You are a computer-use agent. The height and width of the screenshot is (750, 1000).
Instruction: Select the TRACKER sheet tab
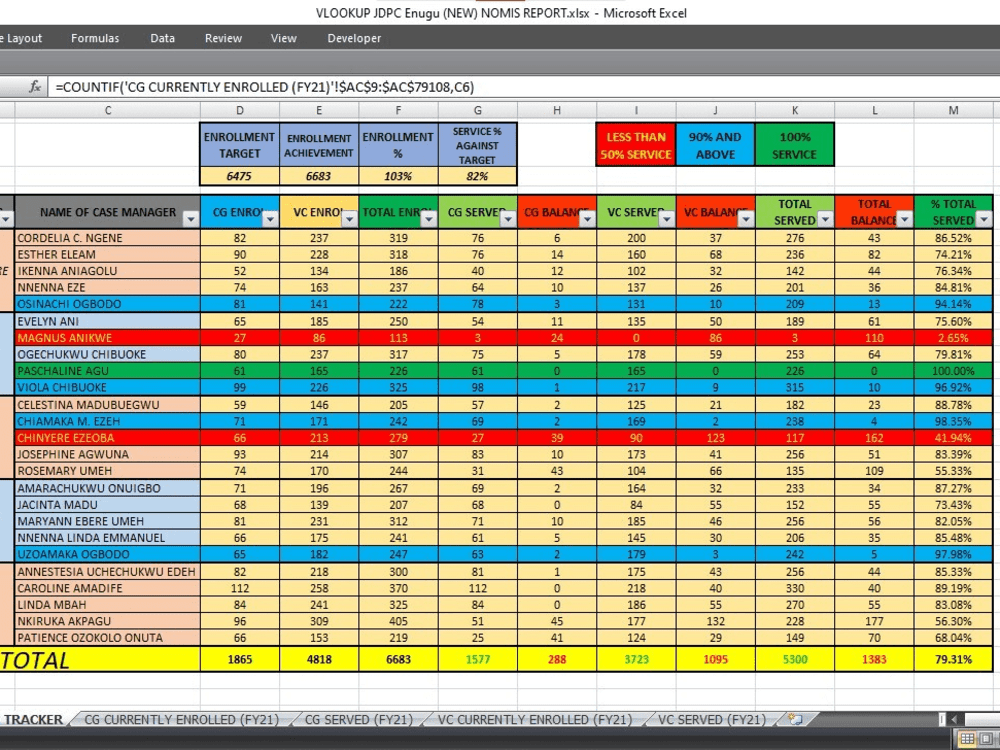pyautogui.click(x=35, y=718)
